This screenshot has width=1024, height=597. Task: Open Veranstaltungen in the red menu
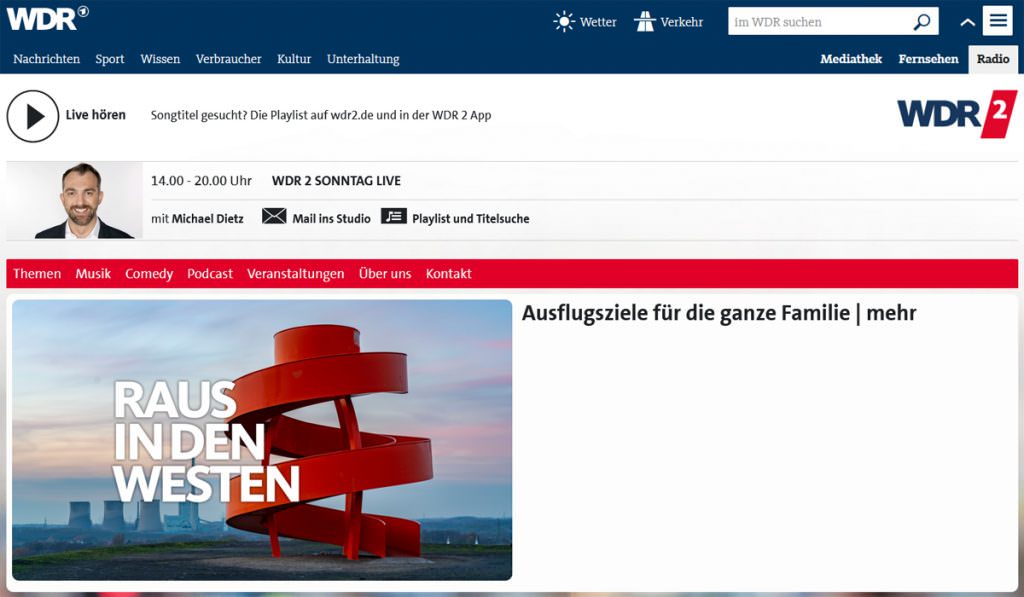click(x=295, y=274)
